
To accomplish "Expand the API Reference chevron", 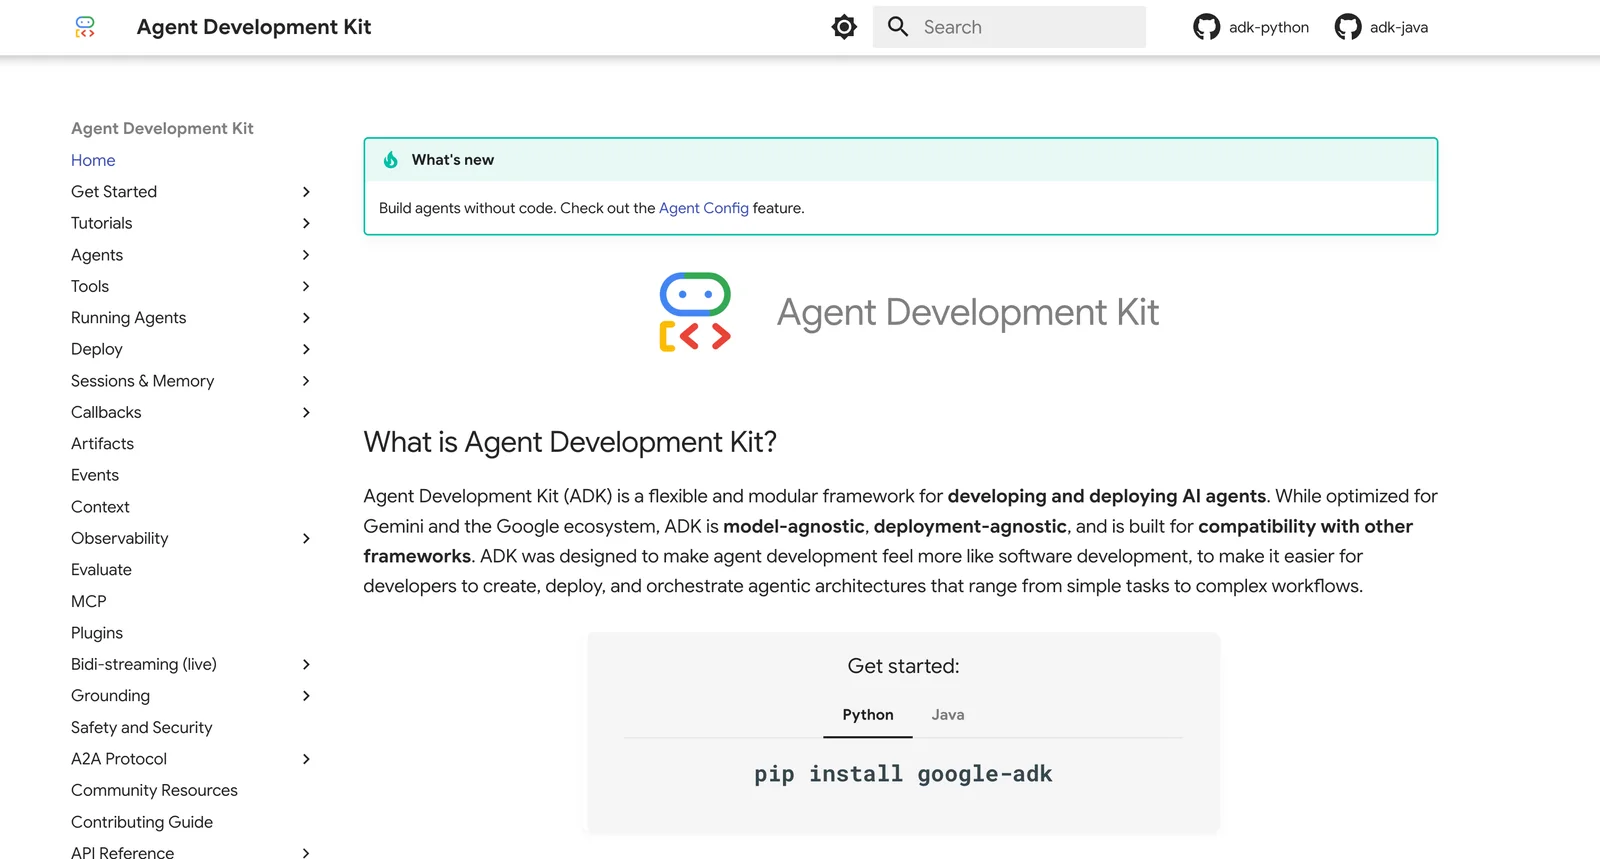I will [306, 853].
